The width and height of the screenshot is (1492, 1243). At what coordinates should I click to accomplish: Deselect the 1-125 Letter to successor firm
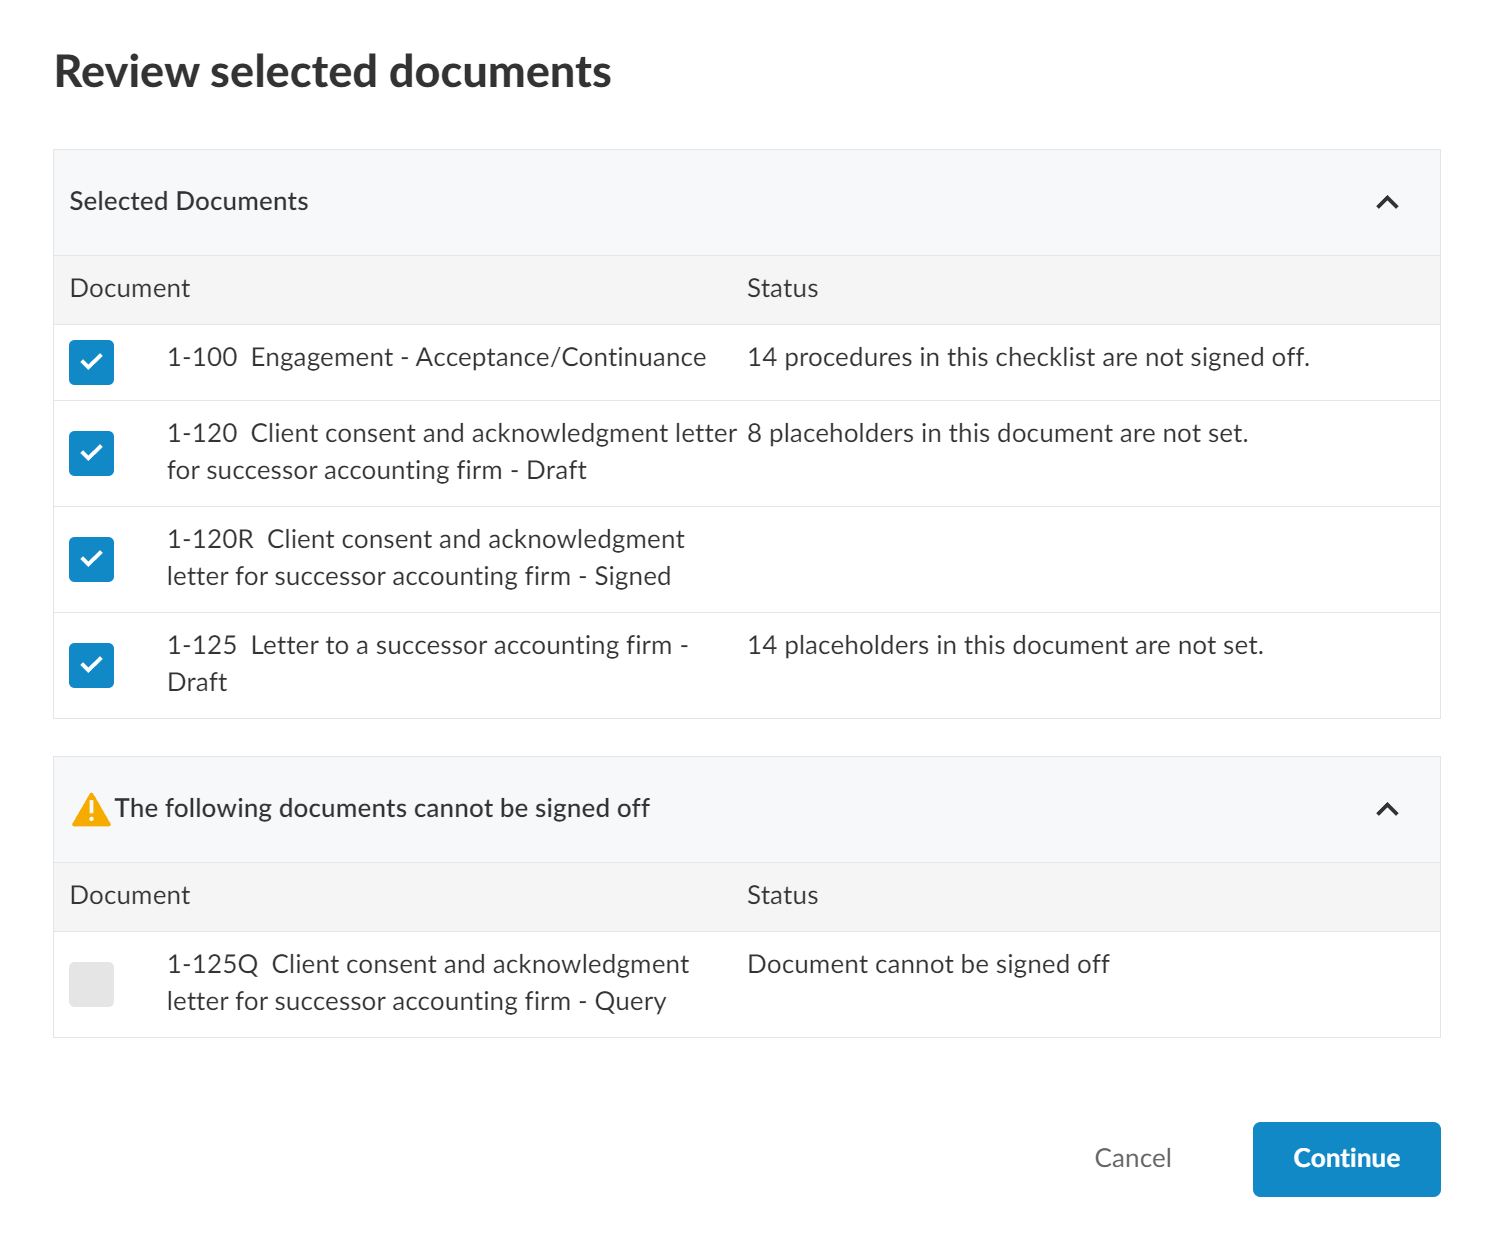coord(91,664)
